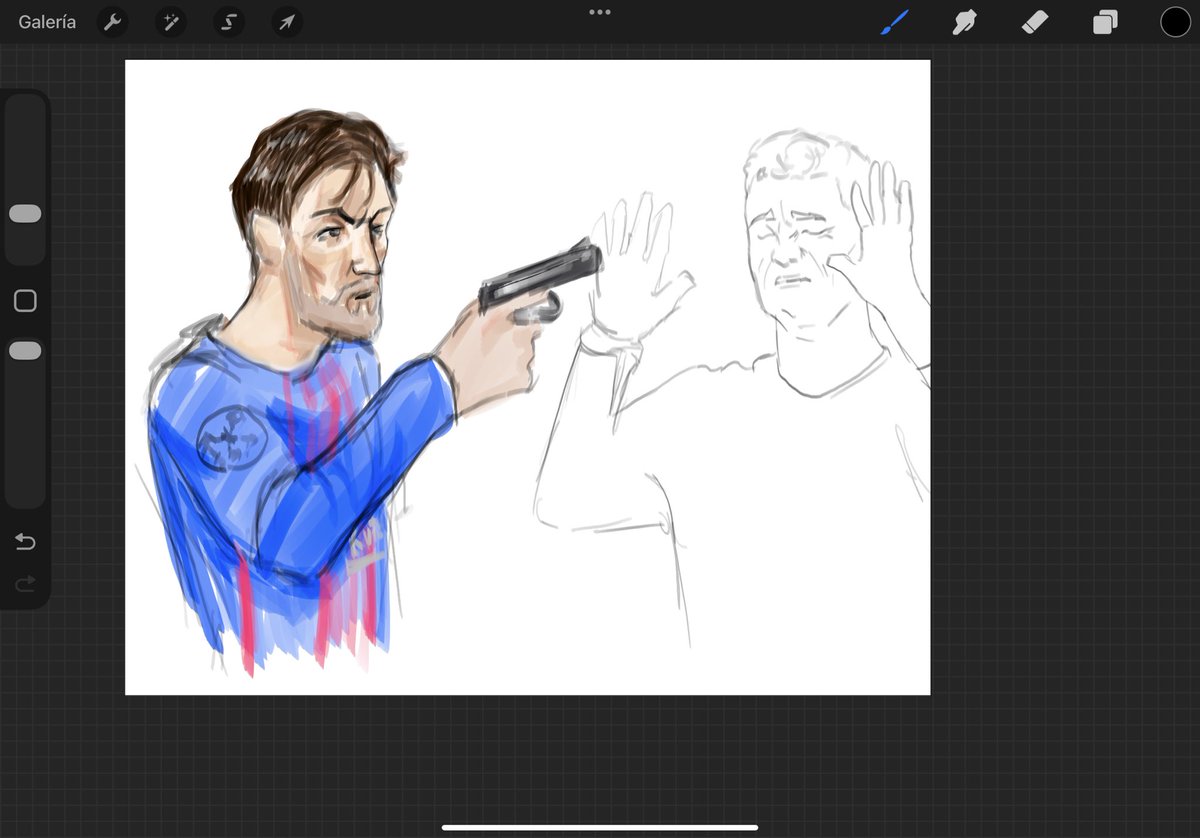
Task: Adjust the brush opacity slider handle
Action: (x=25, y=351)
